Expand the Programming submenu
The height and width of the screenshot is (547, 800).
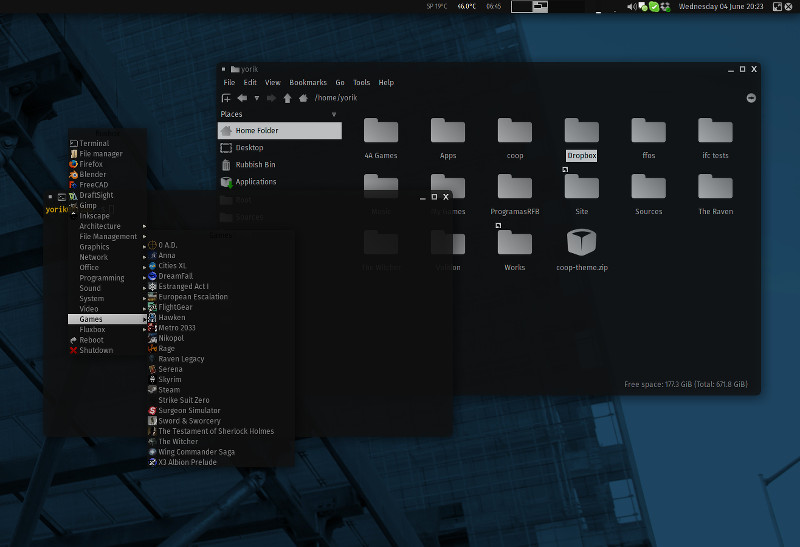coord(102,278)
